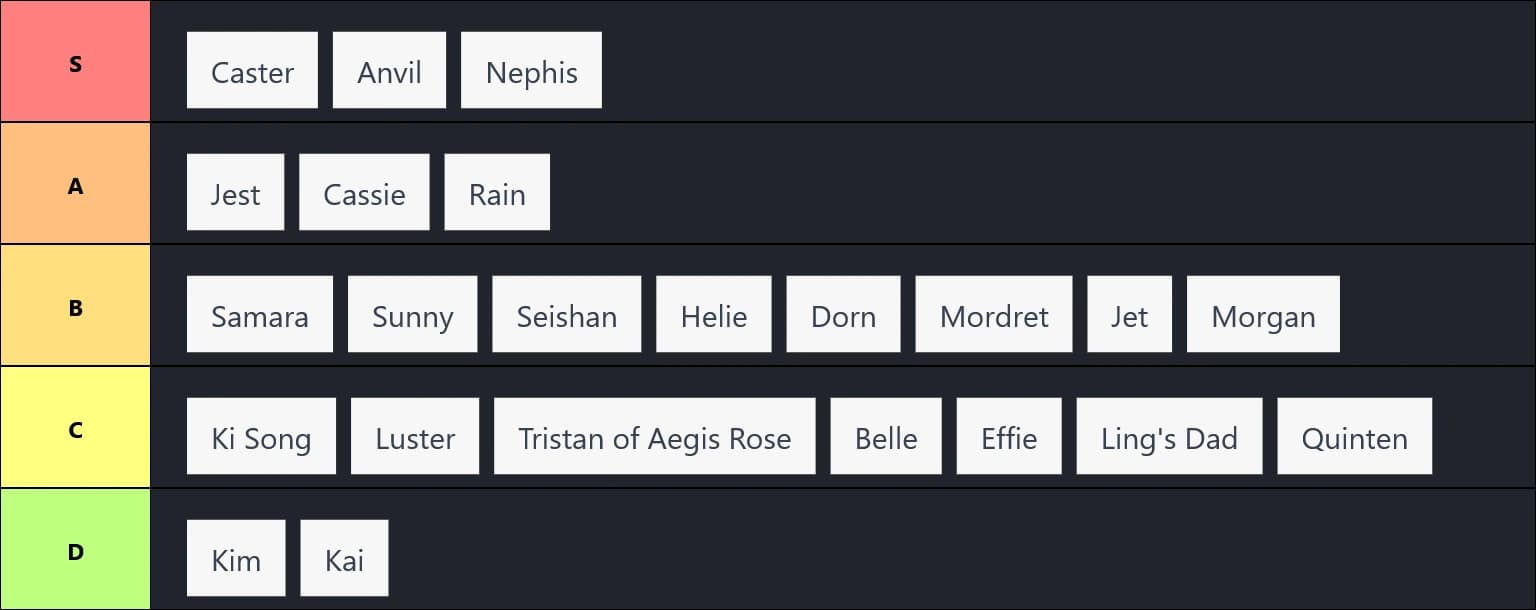The width and height of the screenshot is (1536, 610).
Task: Select the Kai card in D tier
Action: [x=344, y=559]
